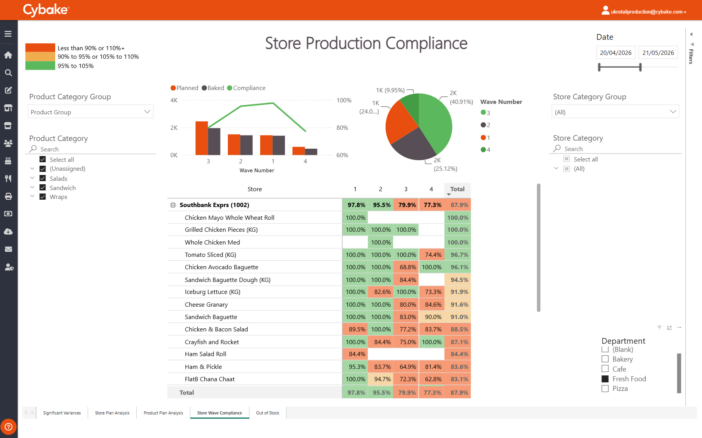
Task: Open the user settings sidebar icon
Action: tap(9, 267)
